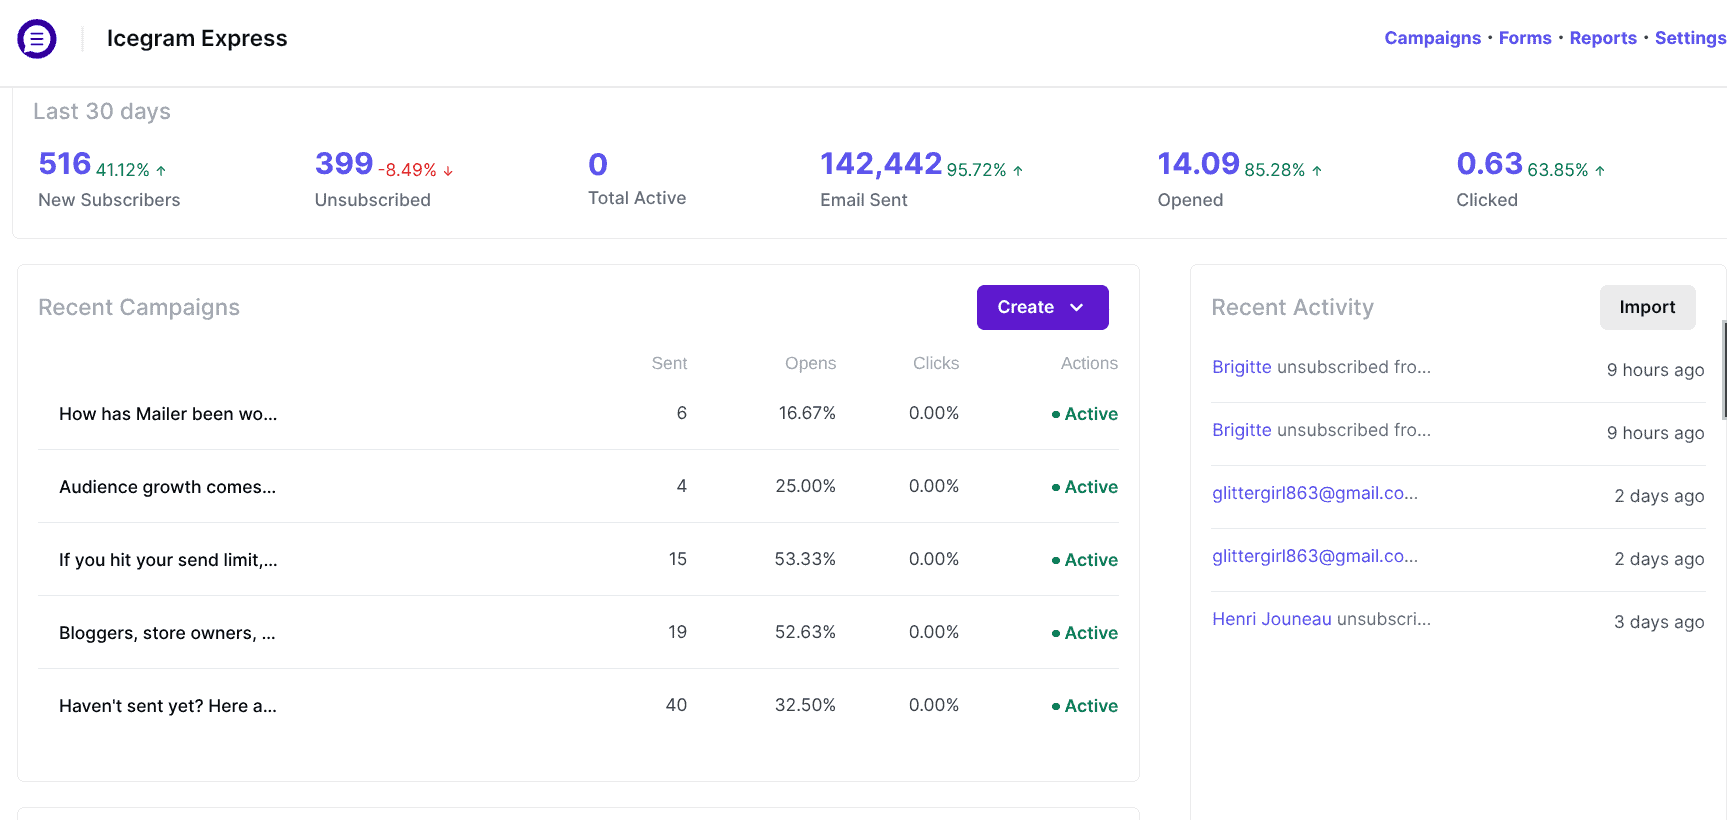Click the 41.12% subscriber growth indicator

point(131,171)
